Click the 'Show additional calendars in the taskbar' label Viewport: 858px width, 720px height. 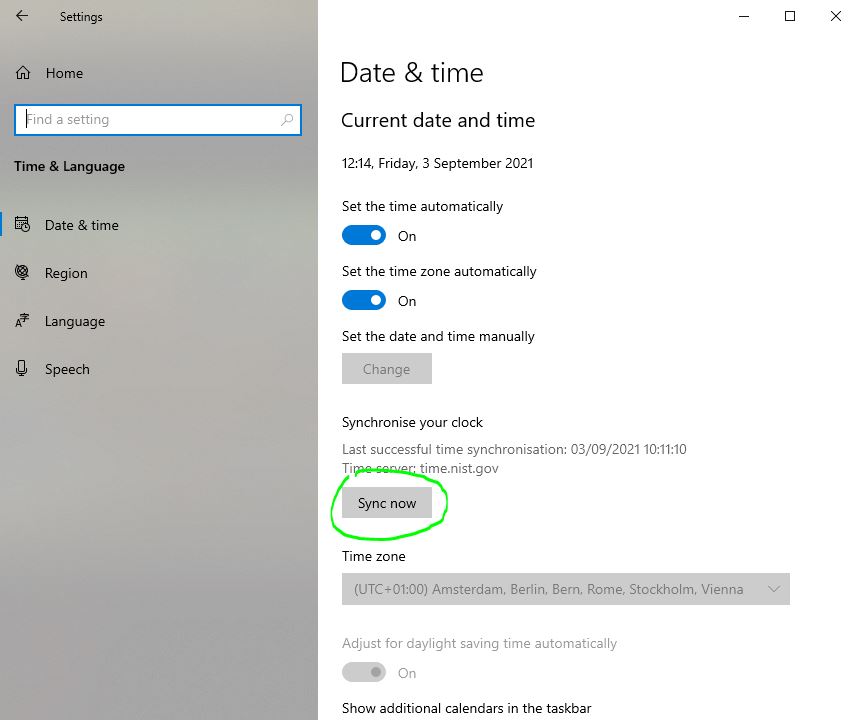[467, 709]
